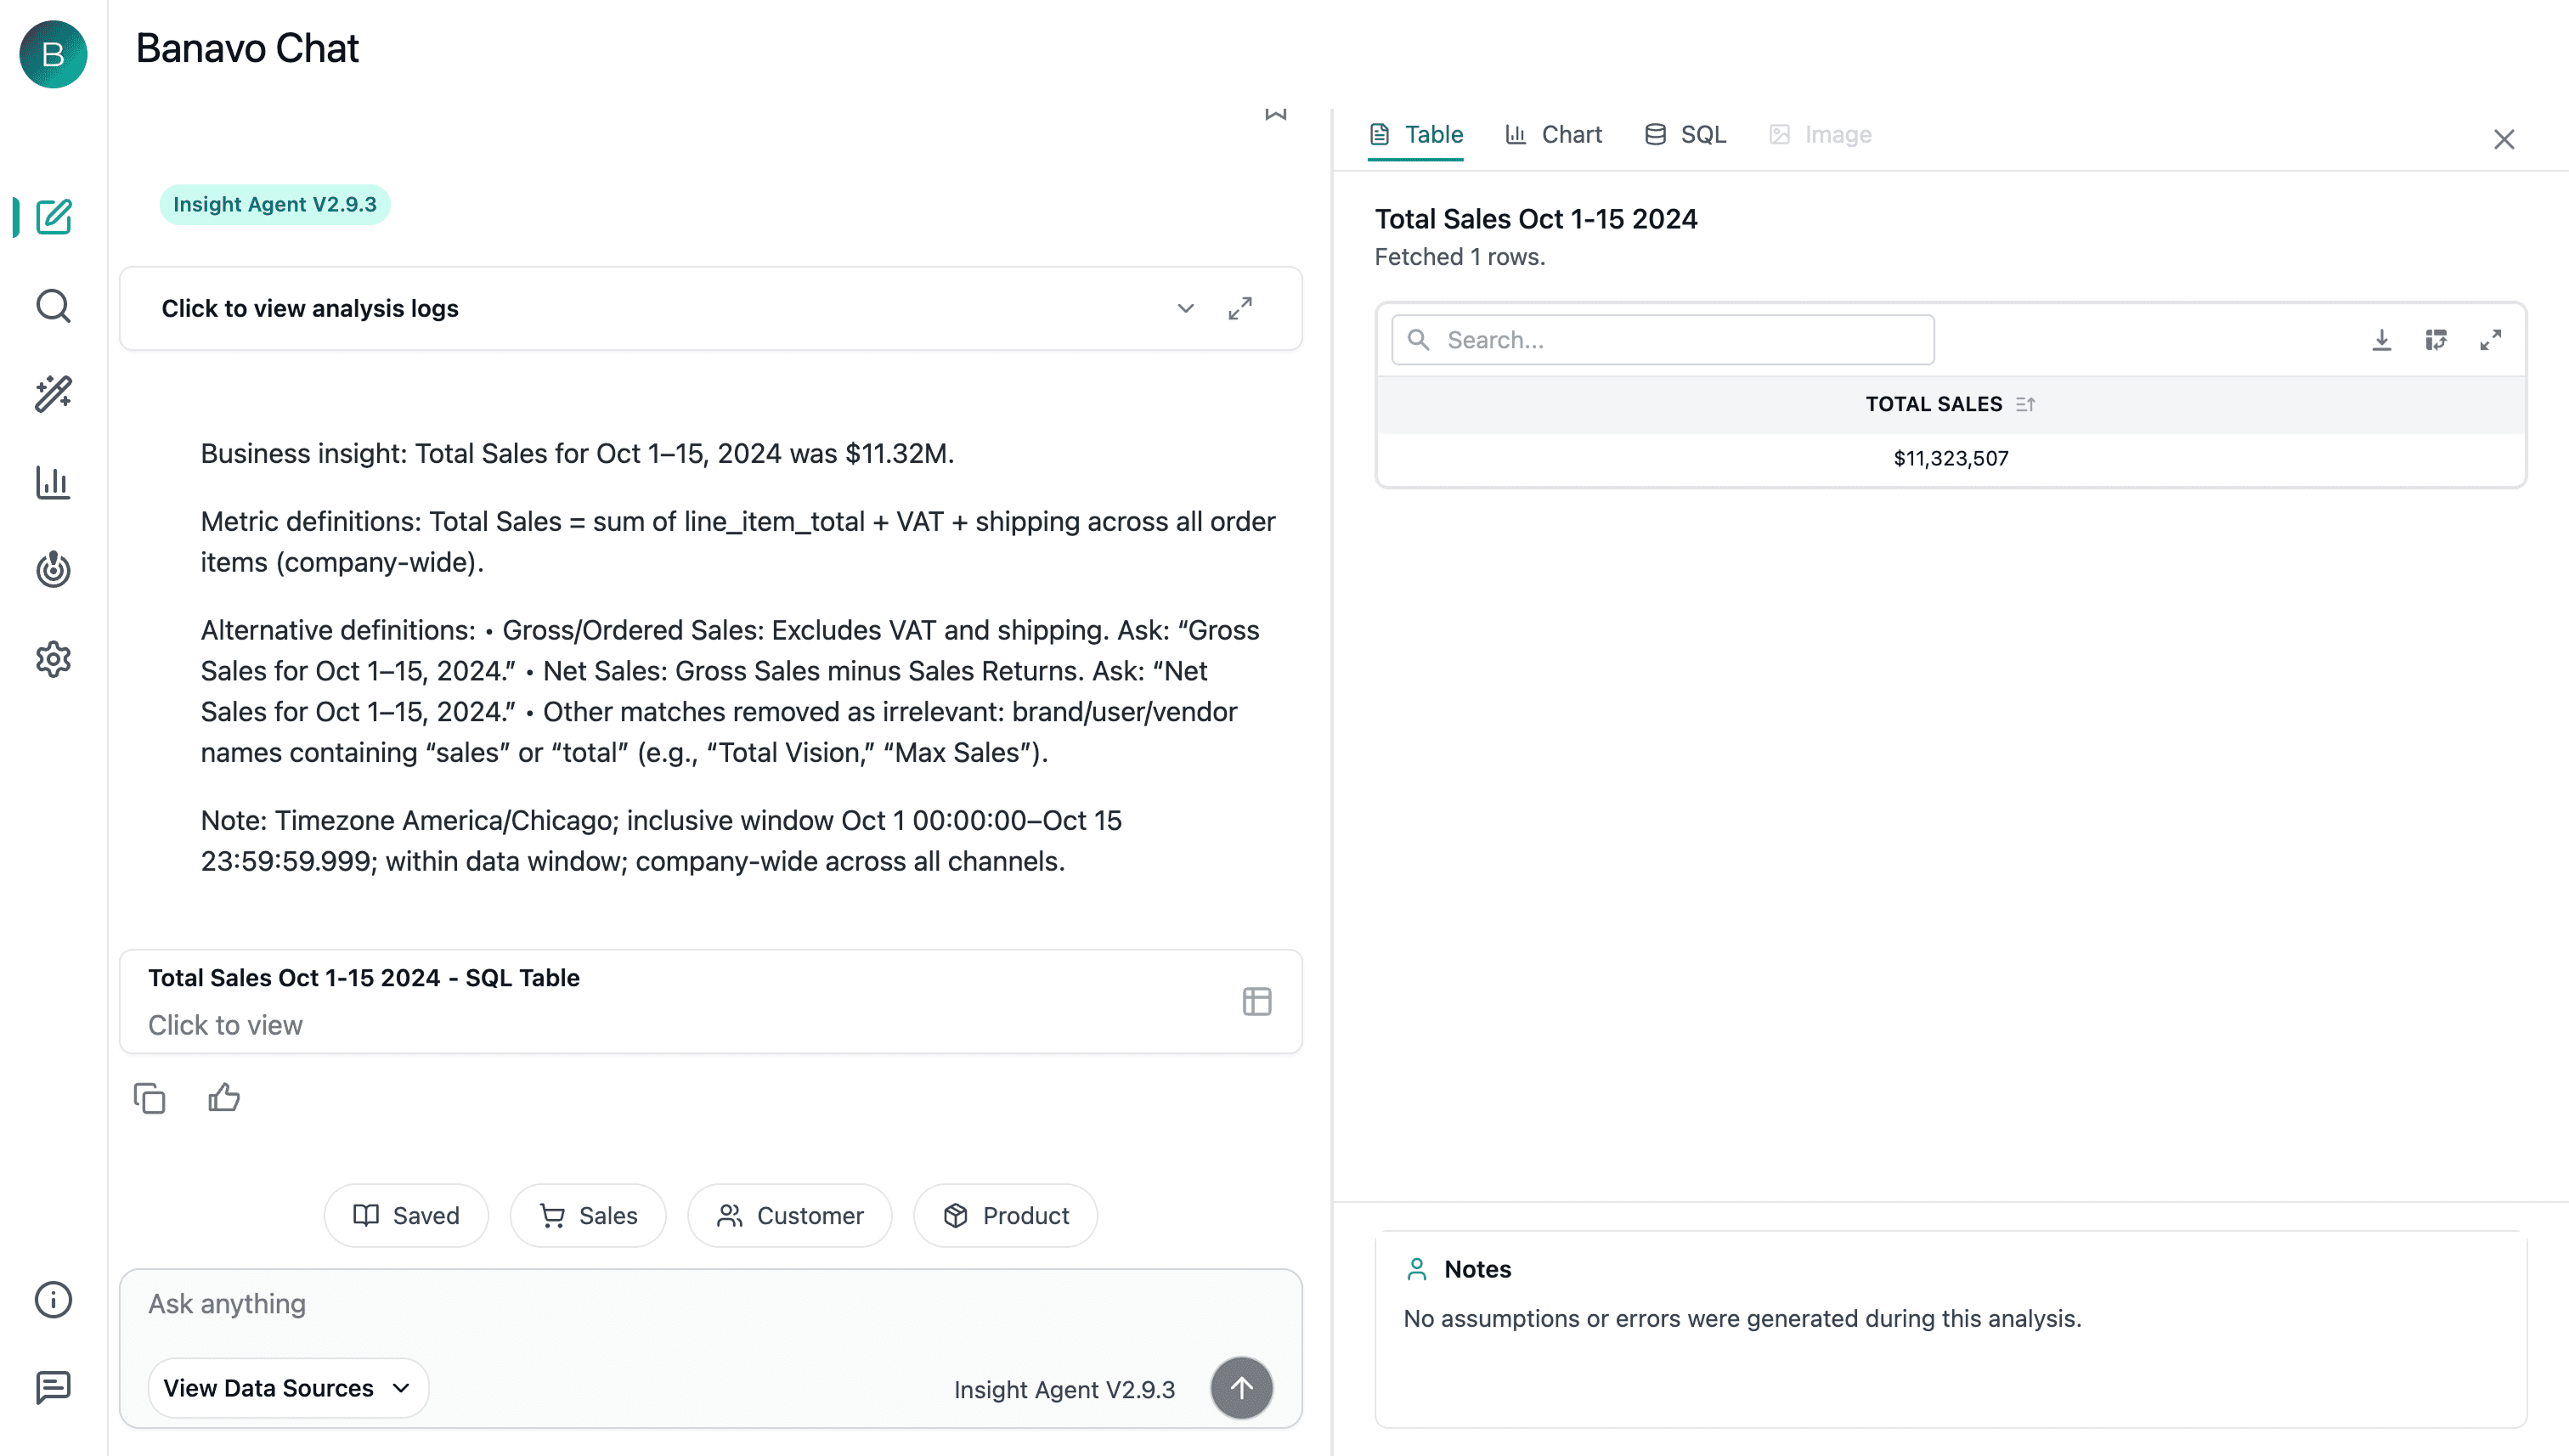Open the search icon in sidebar
Screen dimensions: 2569x1456
pyautogui.click(x=53, y=306)
